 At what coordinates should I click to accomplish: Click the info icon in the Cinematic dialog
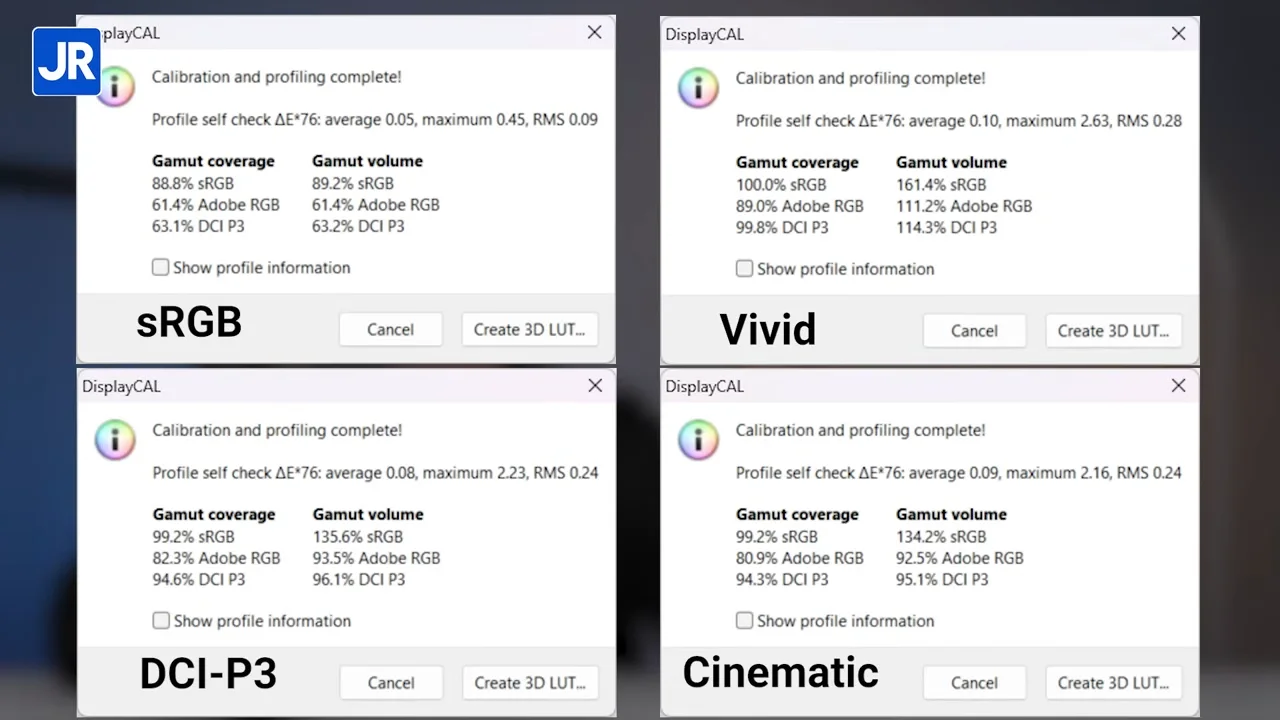[698, 440]
